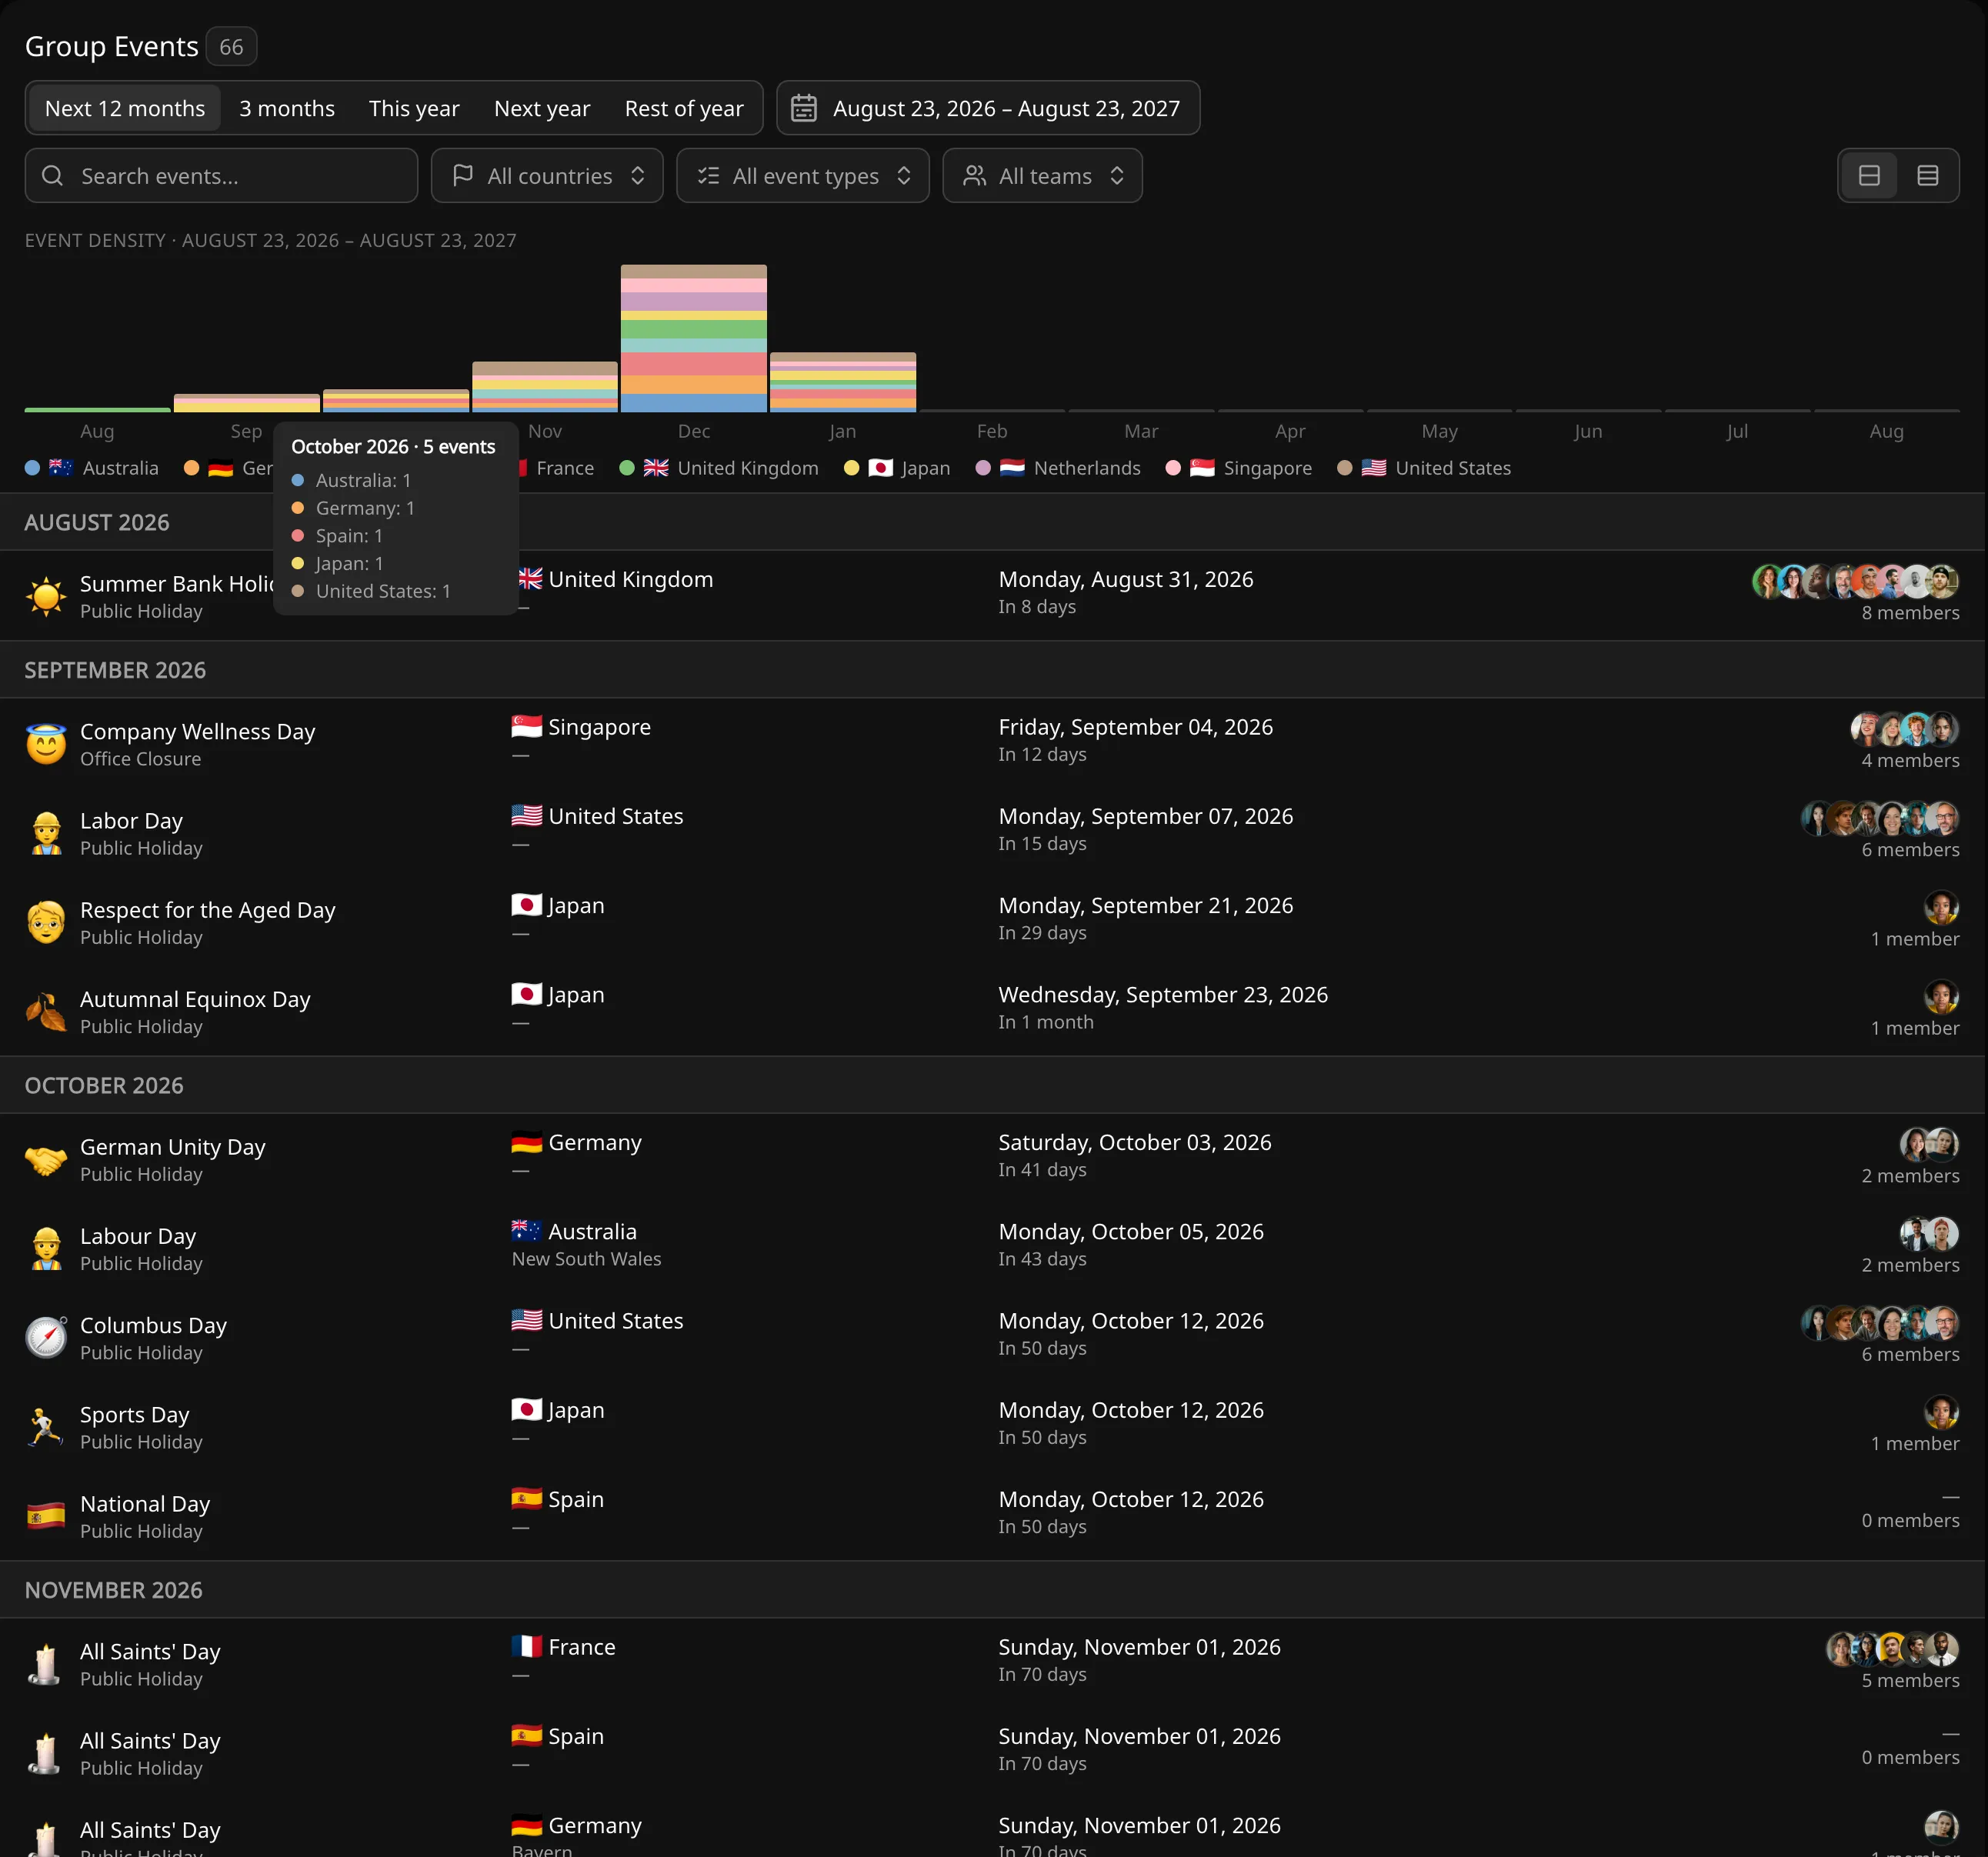Click member avatars for Company Wellness Day

pos(1904,729)
